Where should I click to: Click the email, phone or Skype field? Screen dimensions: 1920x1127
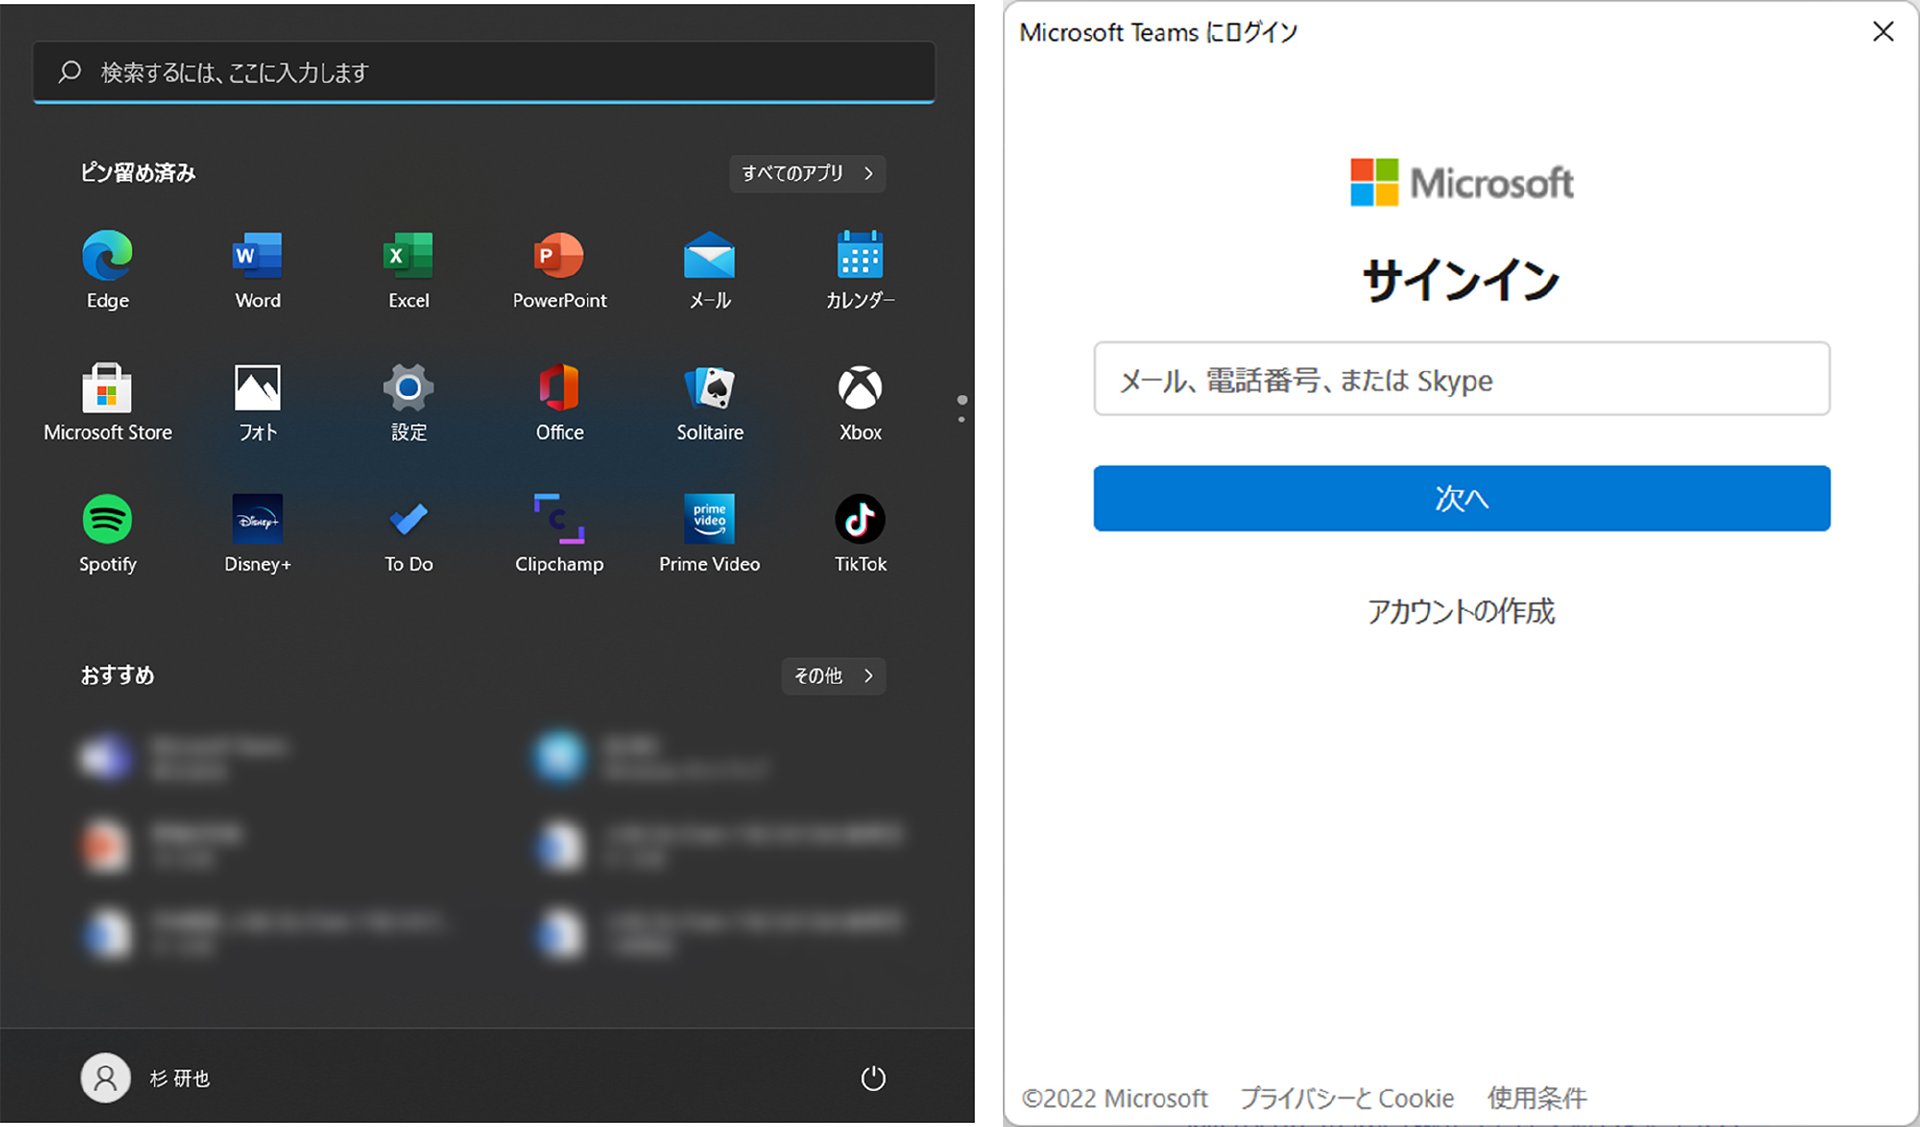(x=1461, y=379)
